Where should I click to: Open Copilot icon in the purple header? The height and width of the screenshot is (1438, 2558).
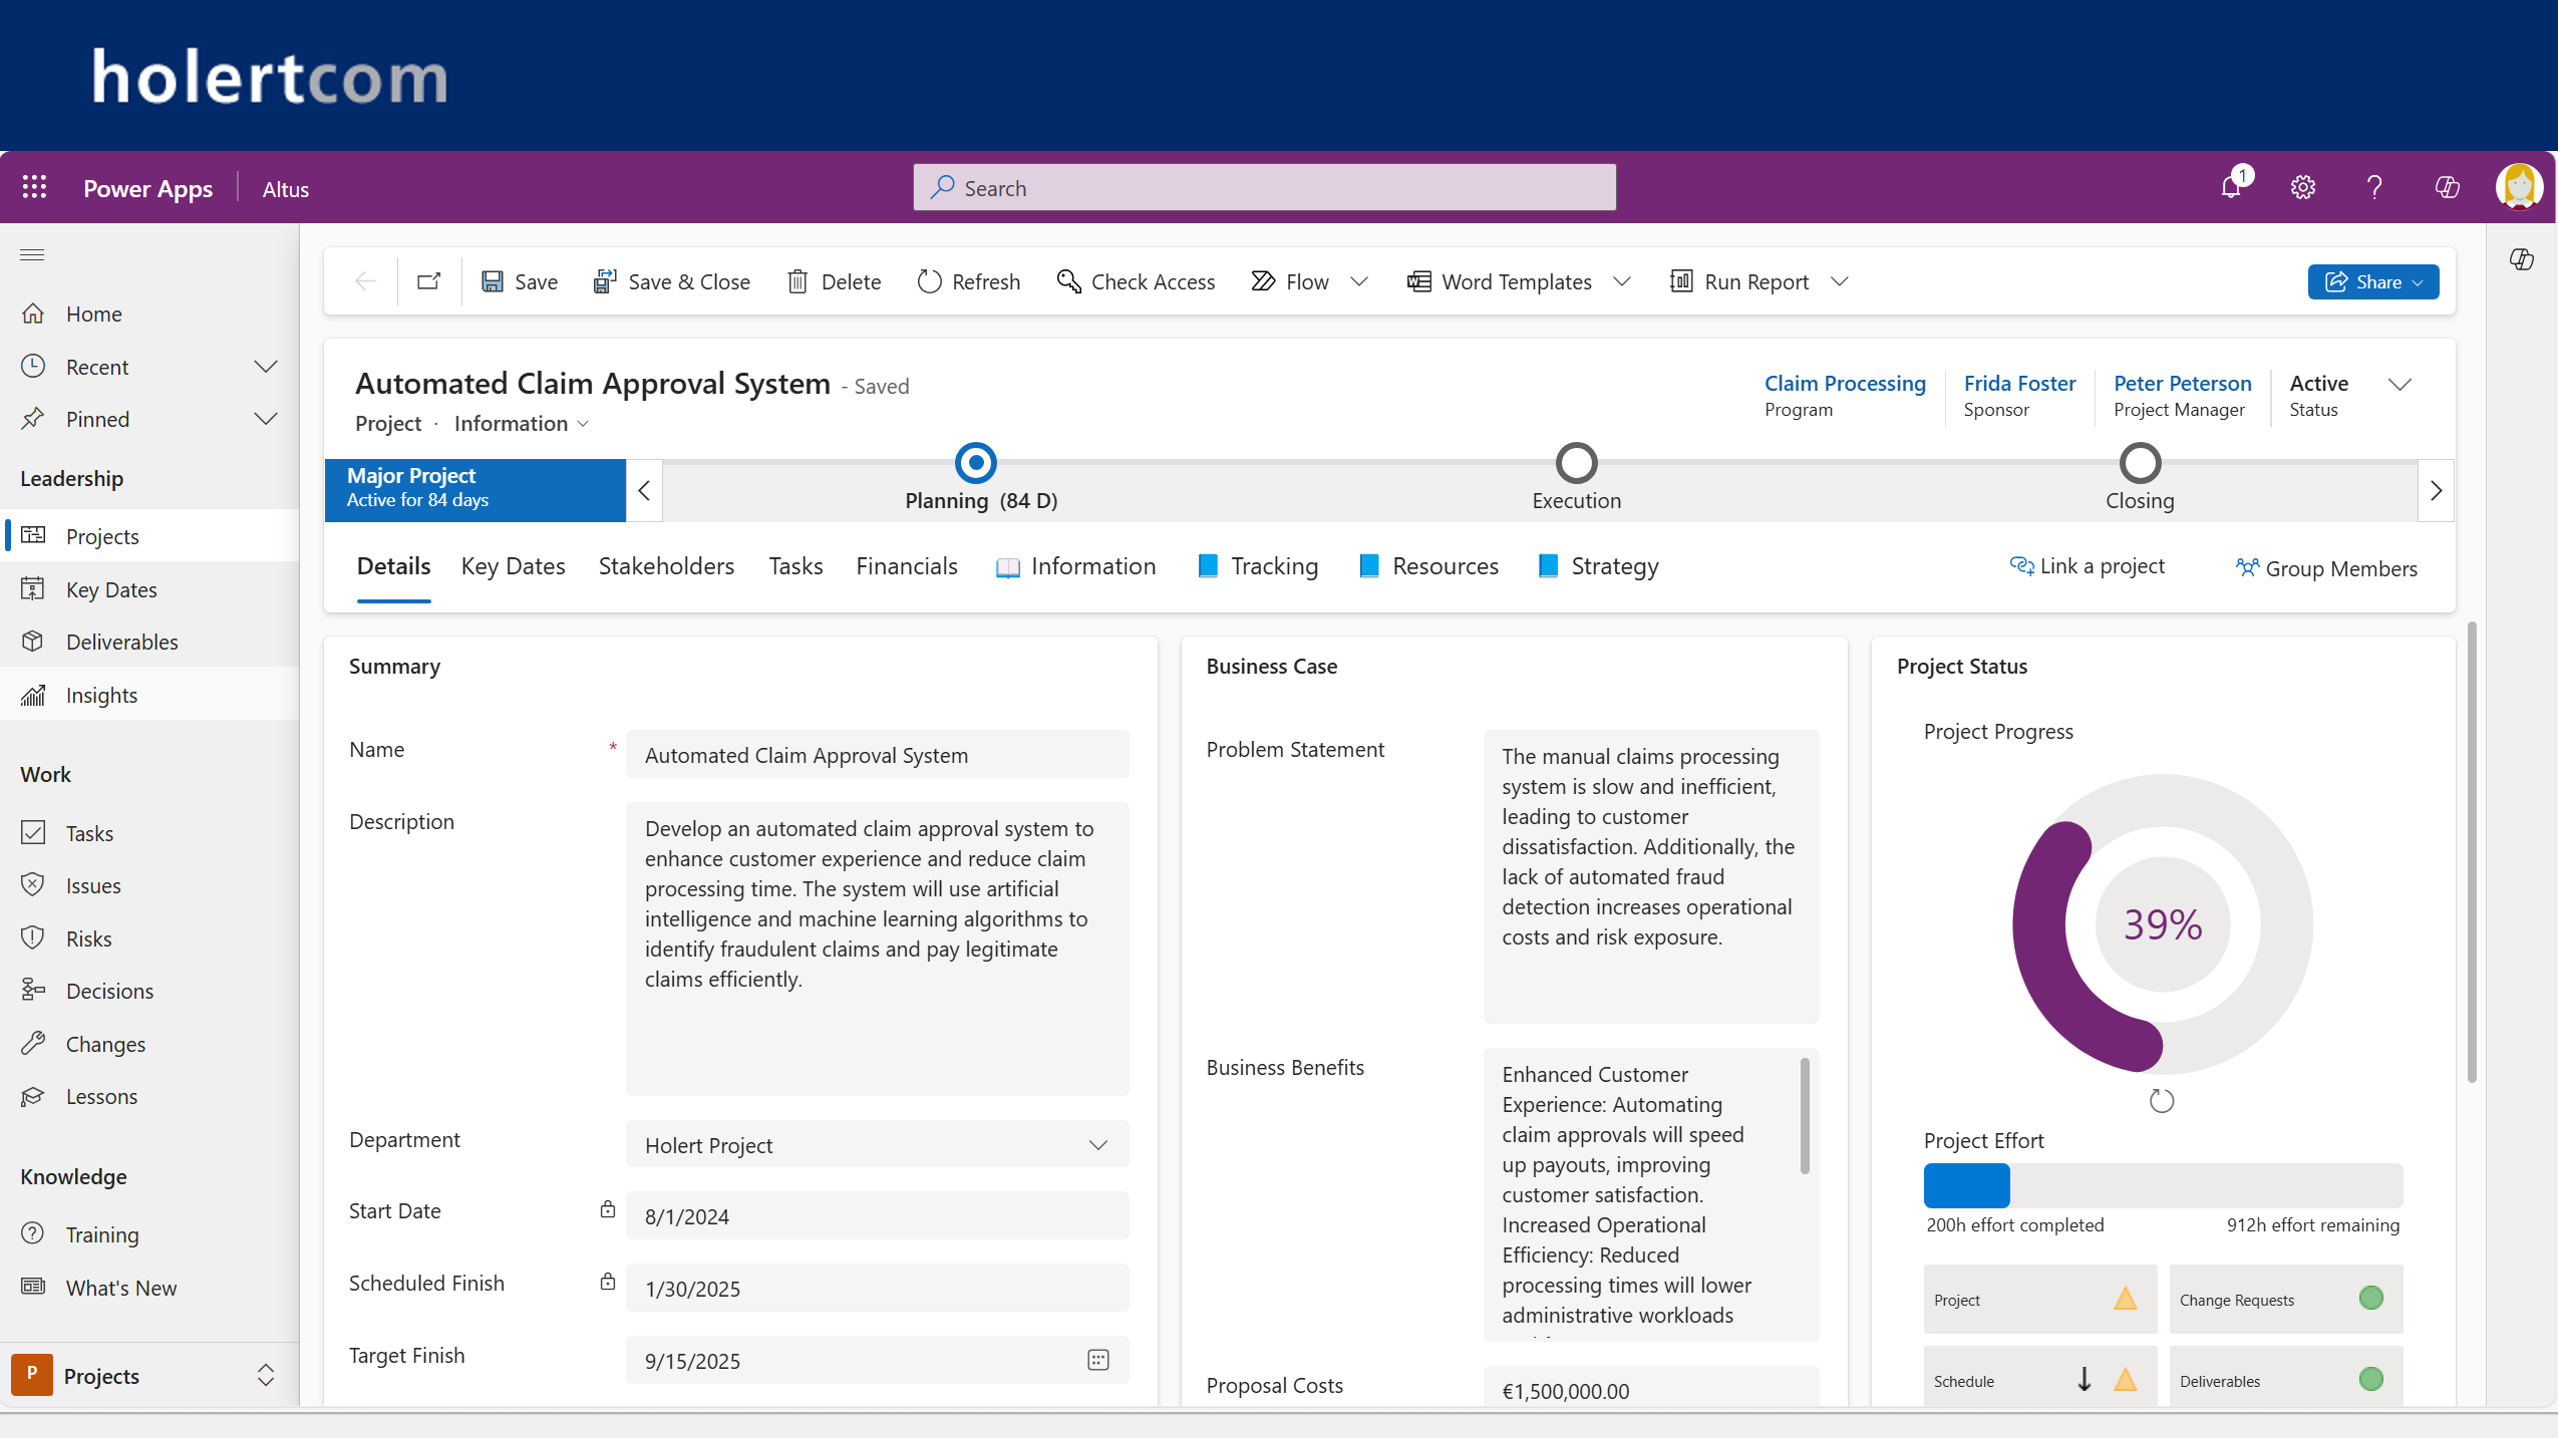click(x=2447, y=187)
